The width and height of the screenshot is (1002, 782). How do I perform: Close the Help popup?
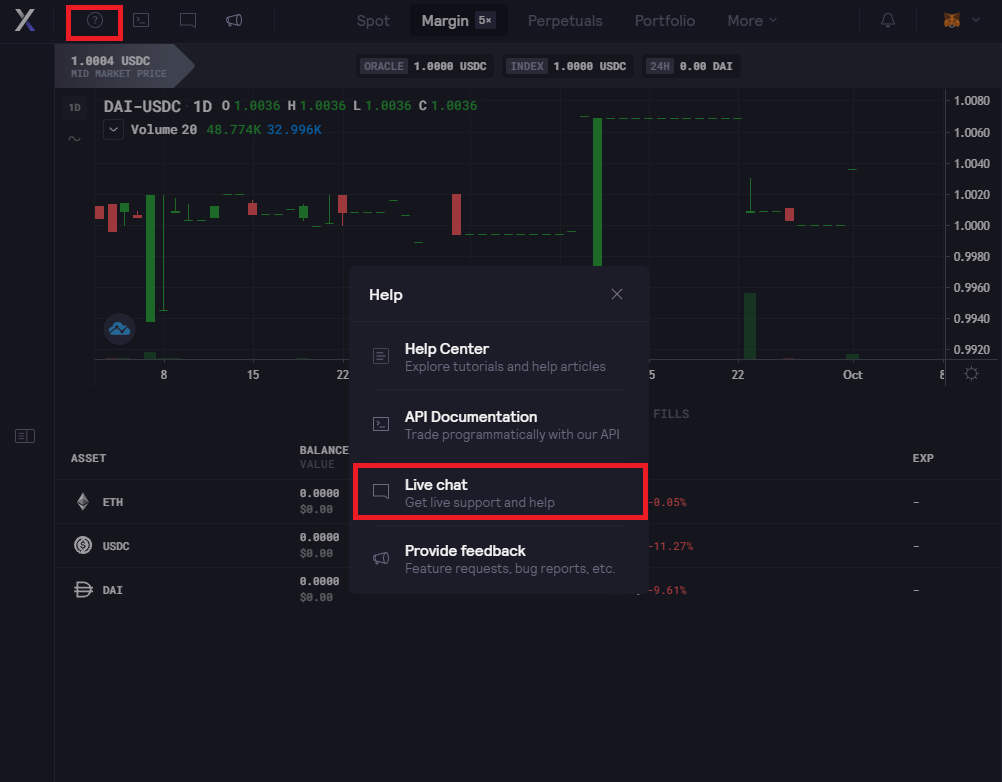[617, 294]
